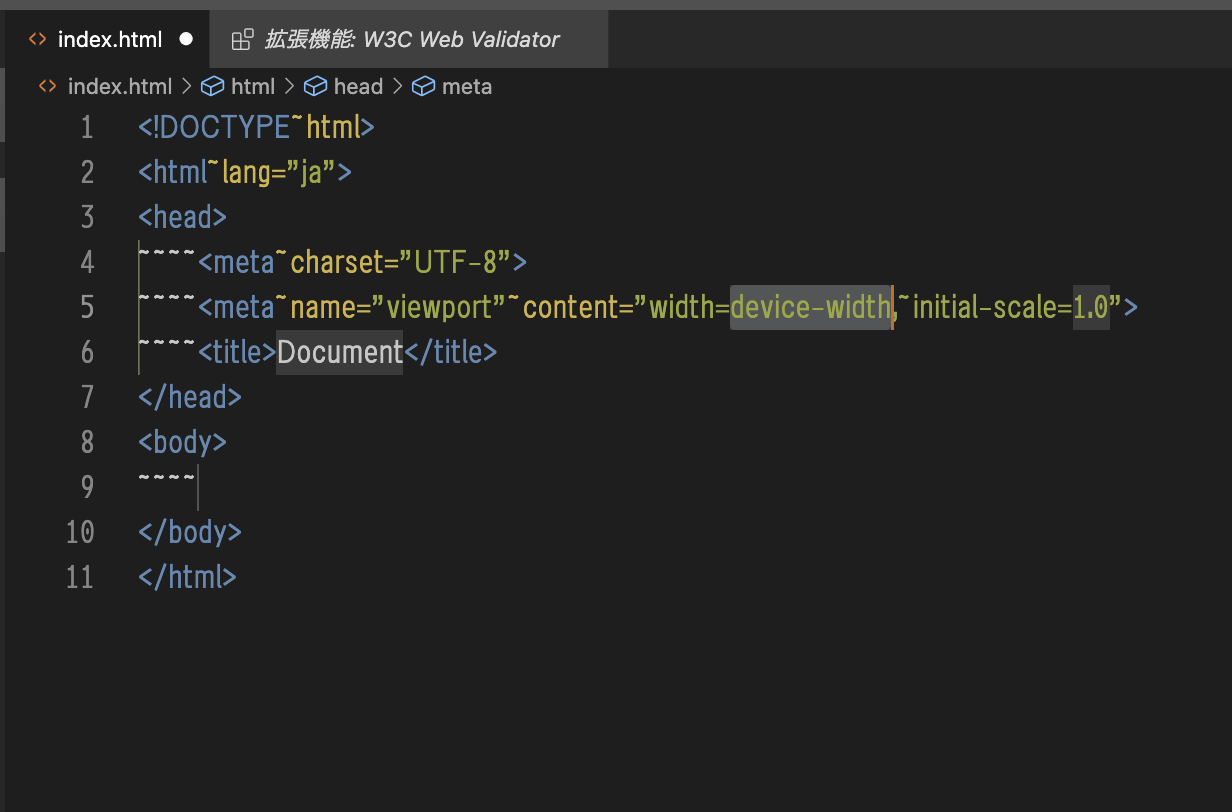Image resolution: width=1232 pixels, height=812 pixels.
Task: Click the cube icon beside meta breadcrumb
Action: point(424,87)
